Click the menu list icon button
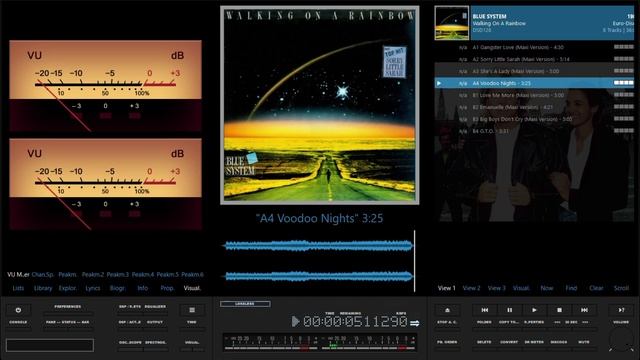640x360 pixels. tap(192, 310)
